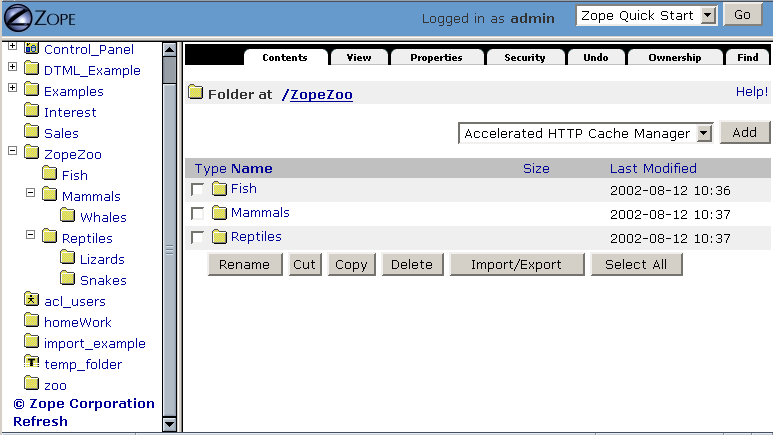Sort by the Last Modified column

(653, 168)
